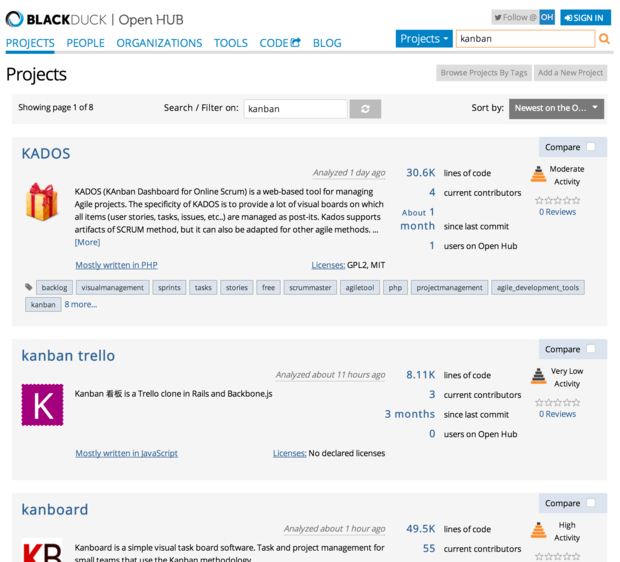The image size is (620, 562).
Task: Open the kanban trello project title link
Action: tap(68, 356)
